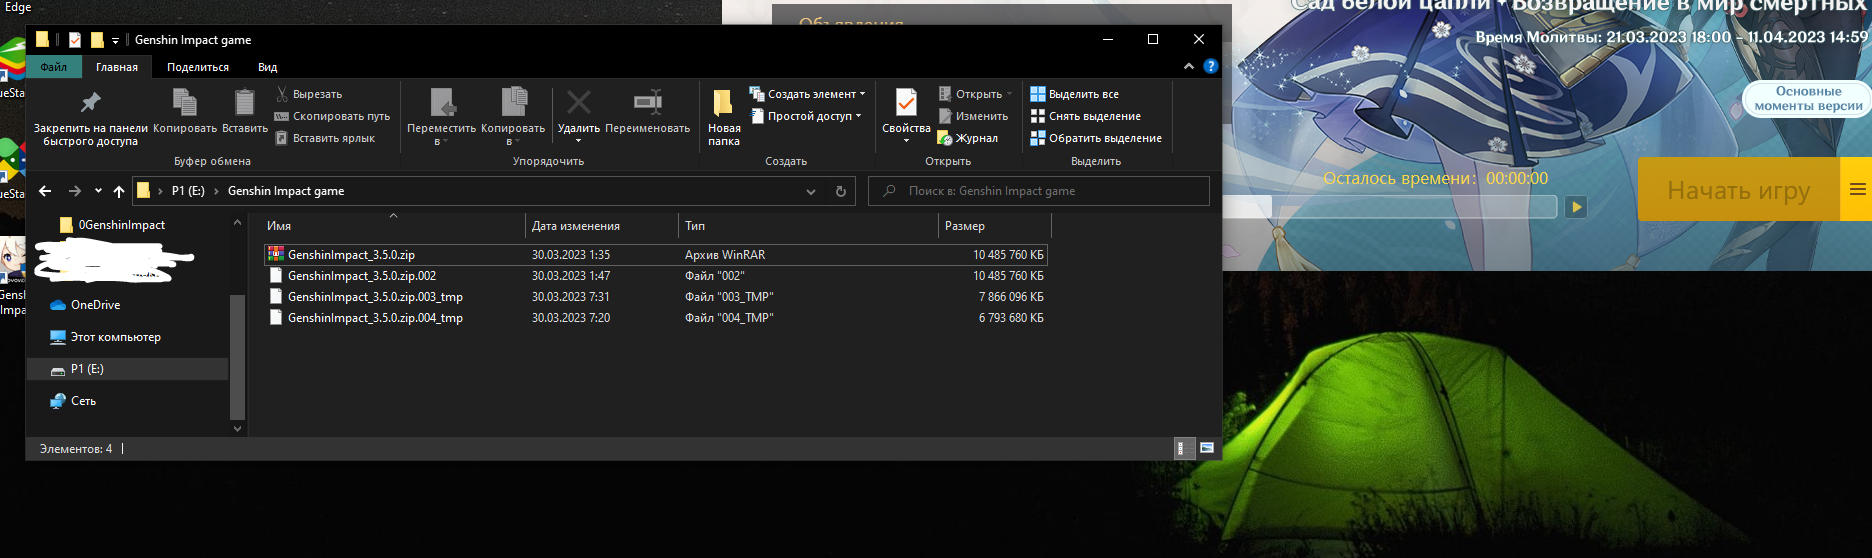Refresh the folder view
The image size is (1872, 558).
(841, 191)
